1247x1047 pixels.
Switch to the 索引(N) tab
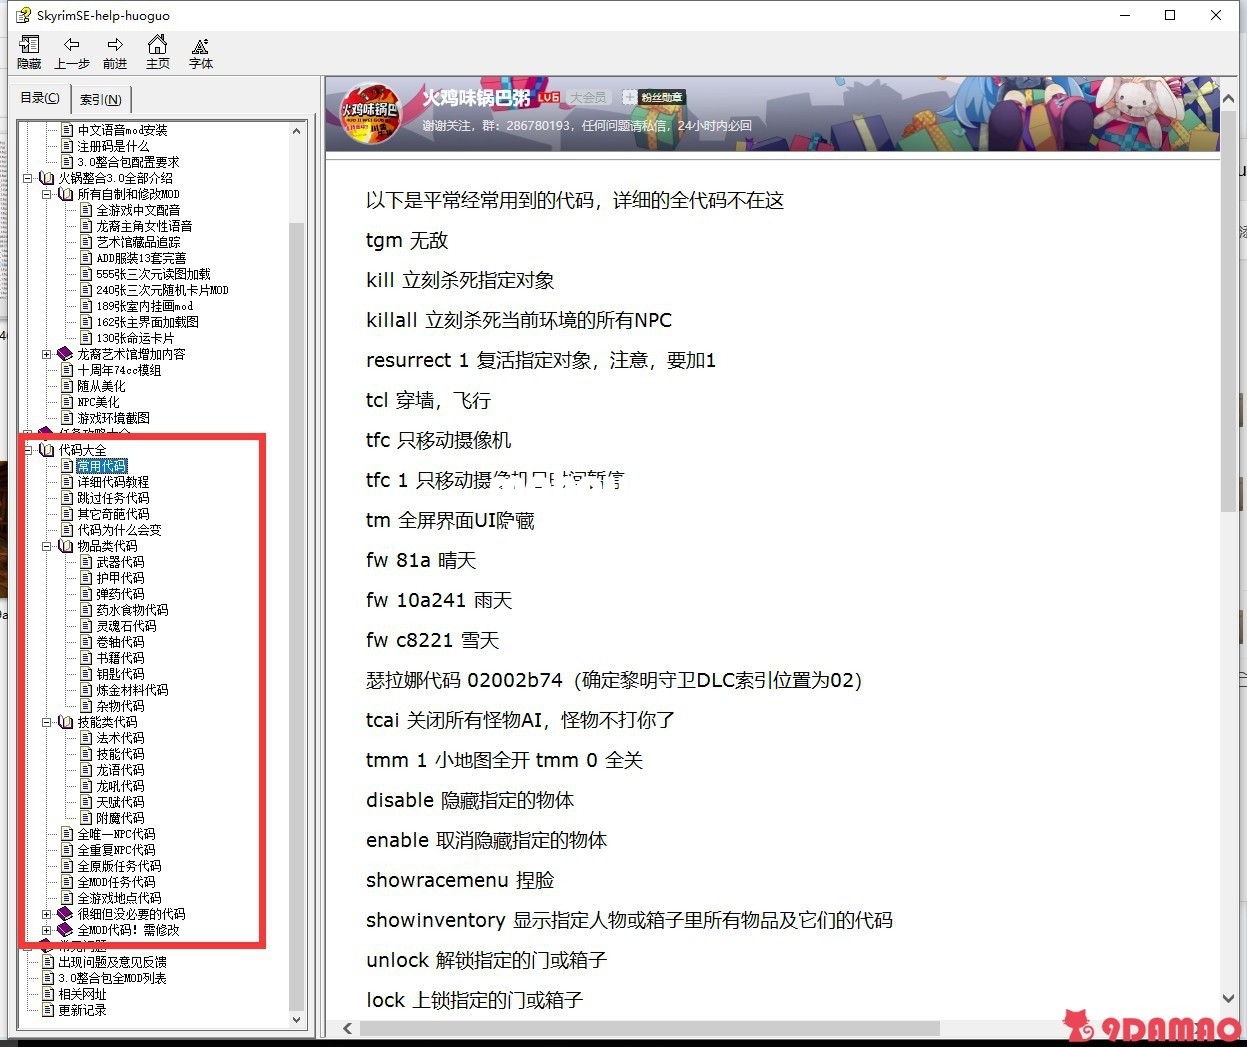(x=100, y=99)
